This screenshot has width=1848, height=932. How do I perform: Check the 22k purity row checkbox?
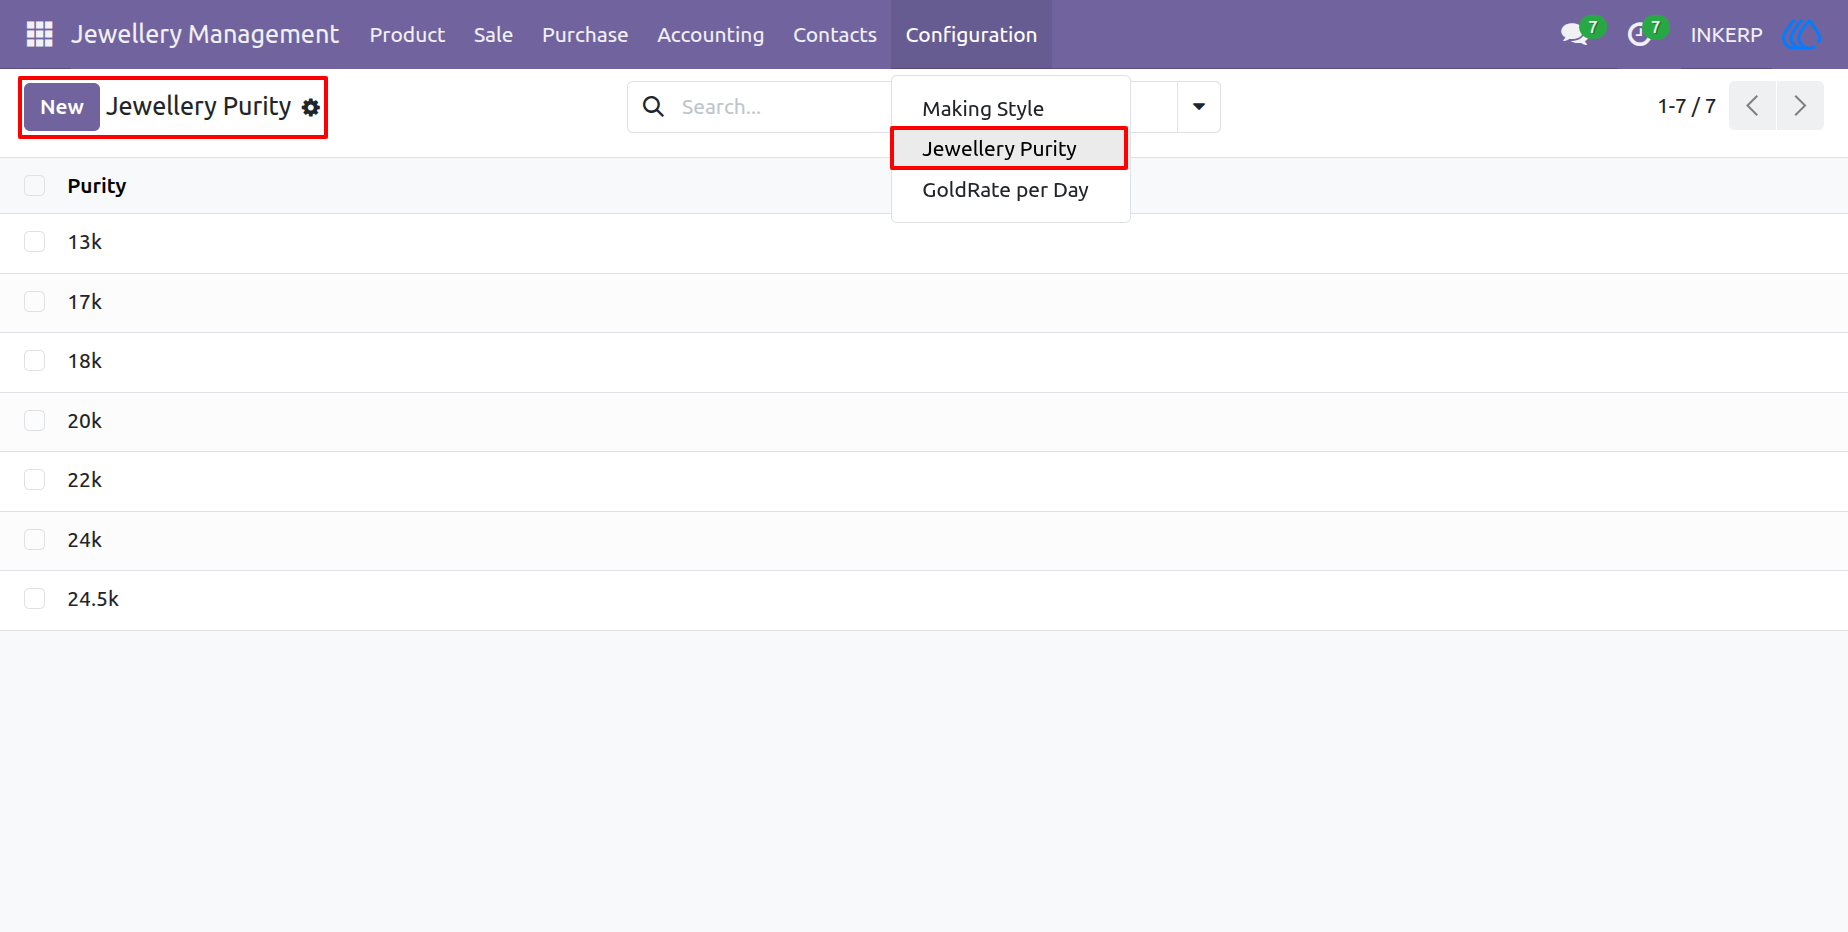35,480
